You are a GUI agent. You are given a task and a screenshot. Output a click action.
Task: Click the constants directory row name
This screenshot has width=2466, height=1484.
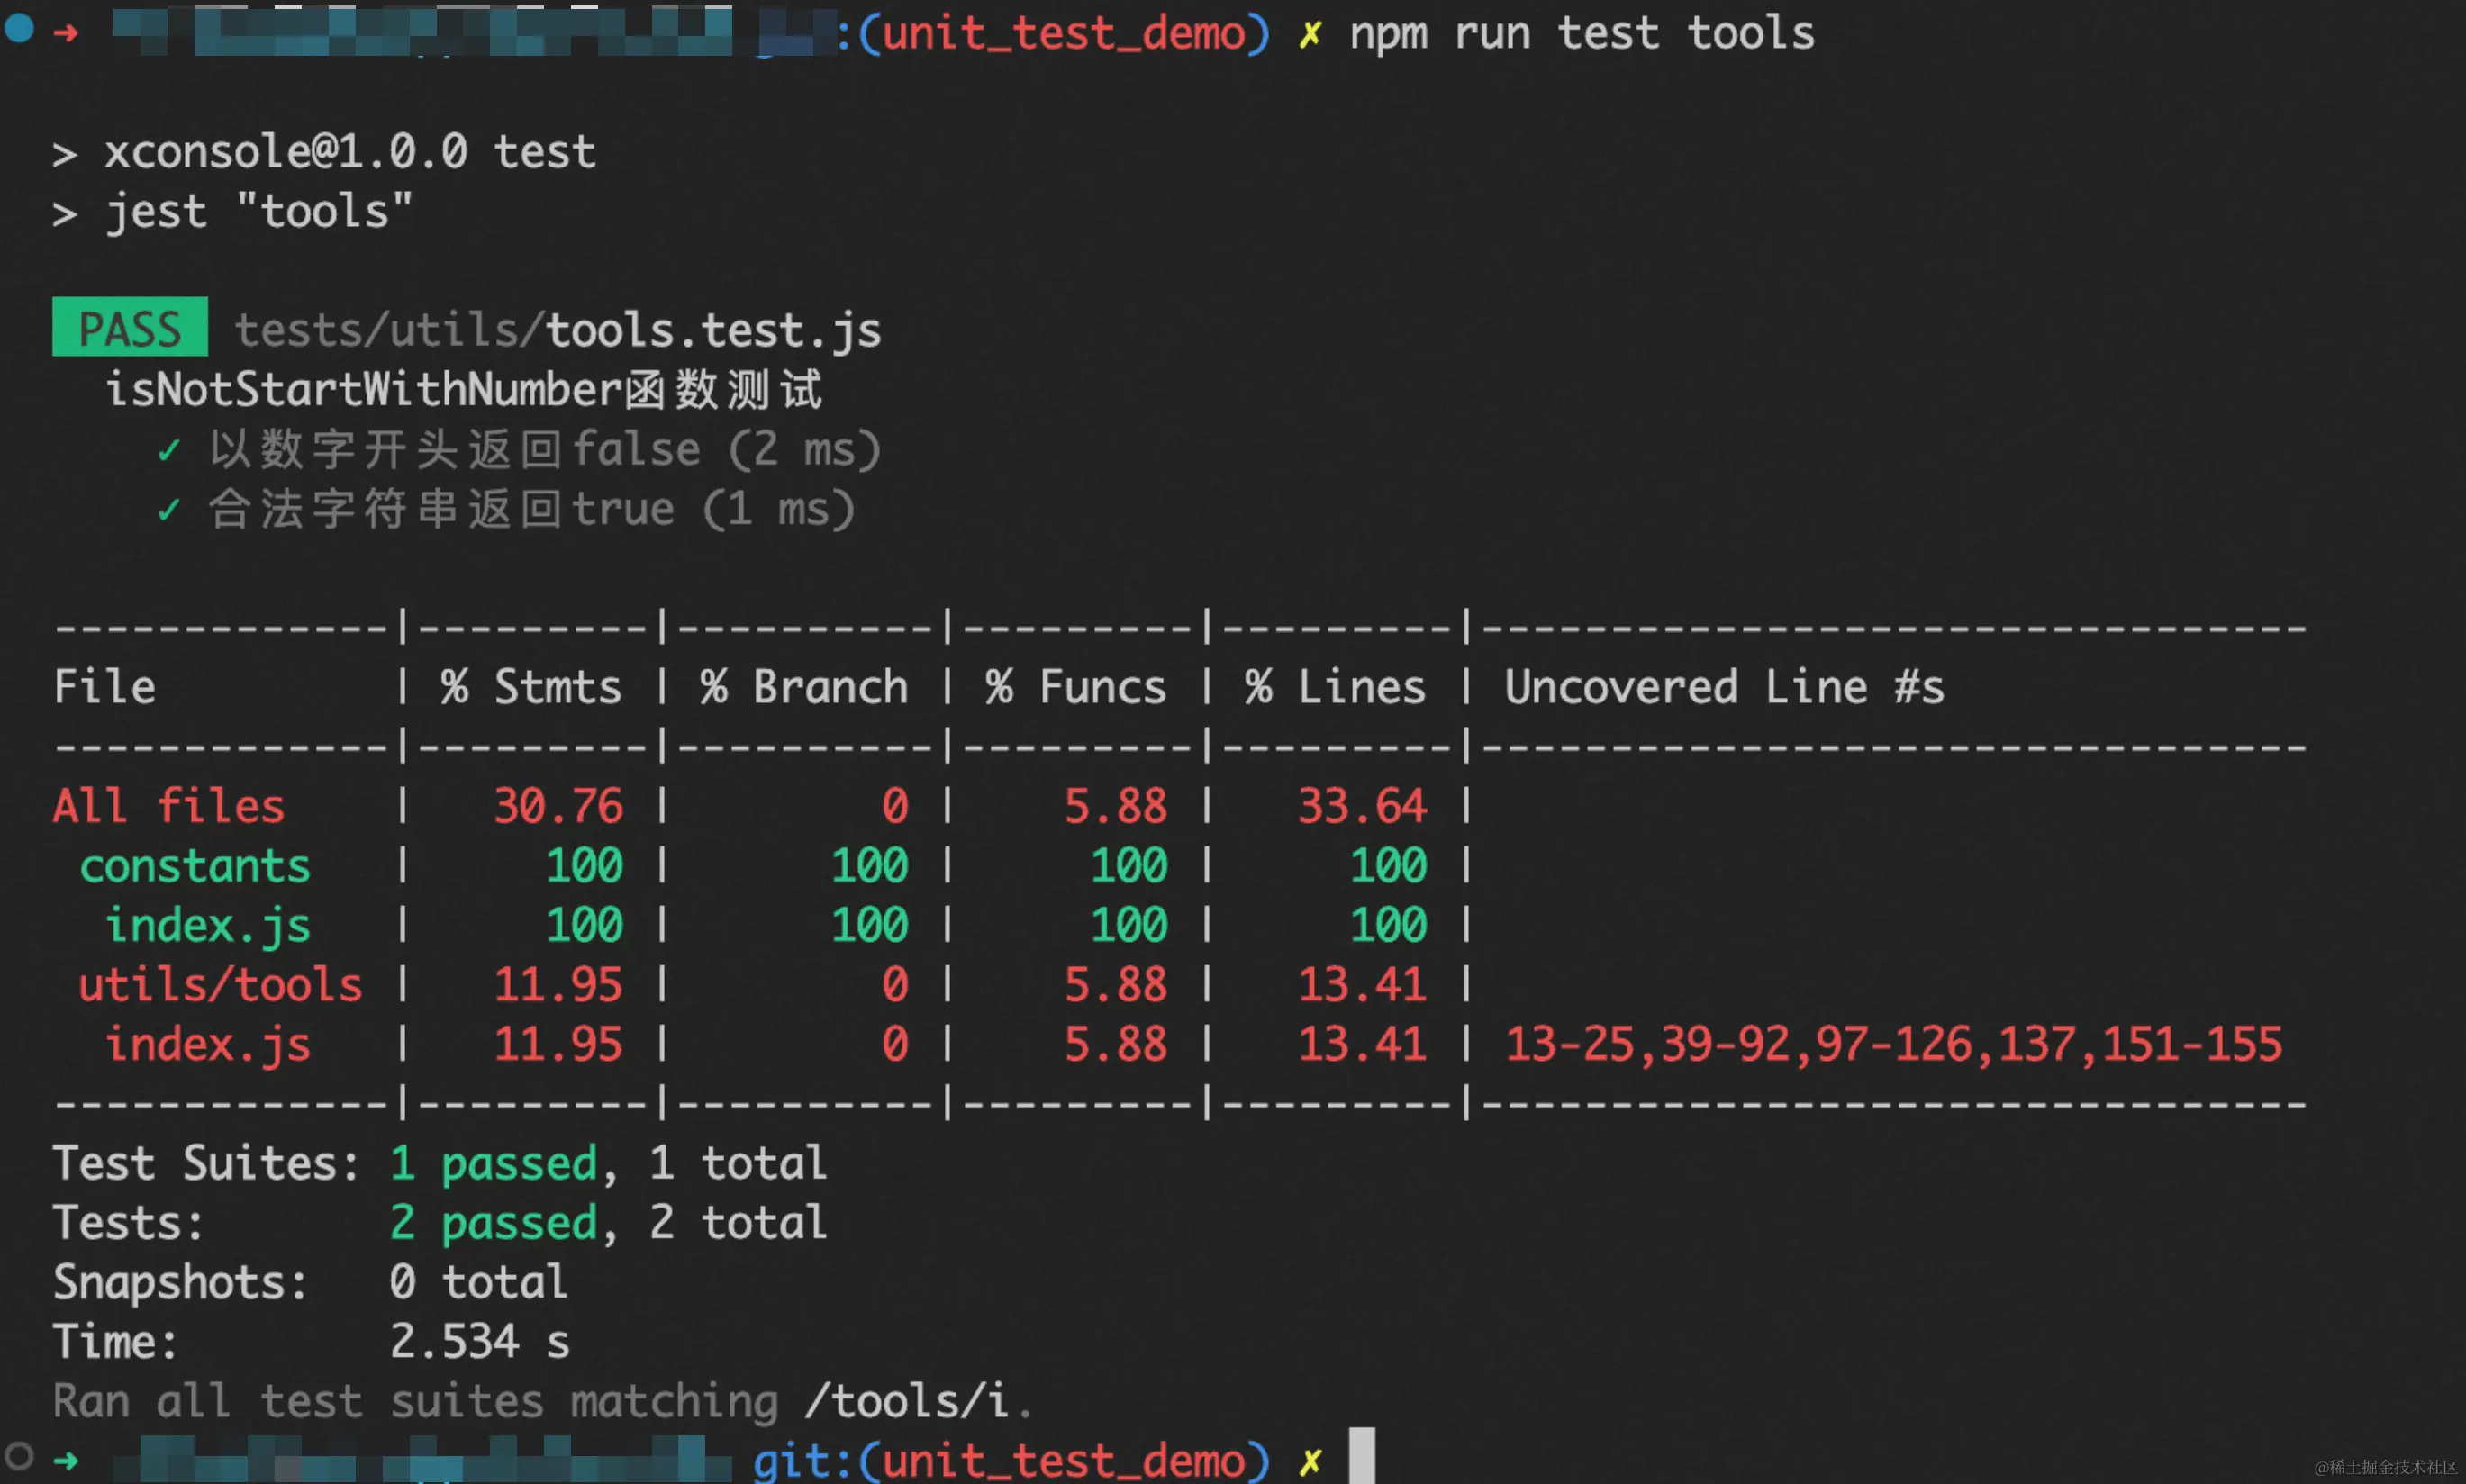[195, 866]
